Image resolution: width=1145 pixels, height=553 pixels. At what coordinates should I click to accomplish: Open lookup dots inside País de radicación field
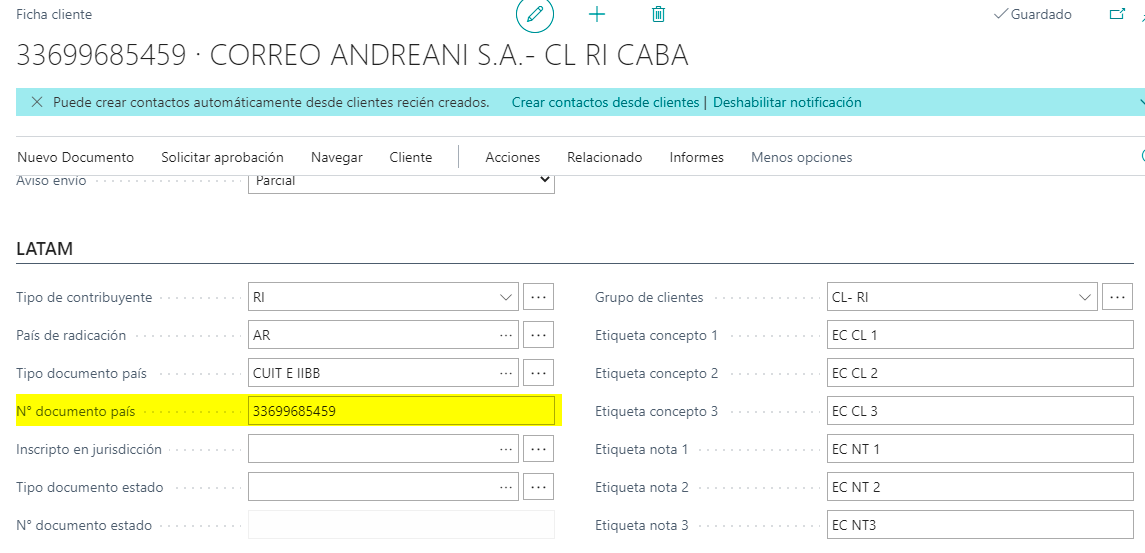pyautogui.click(x=505, y=335)
